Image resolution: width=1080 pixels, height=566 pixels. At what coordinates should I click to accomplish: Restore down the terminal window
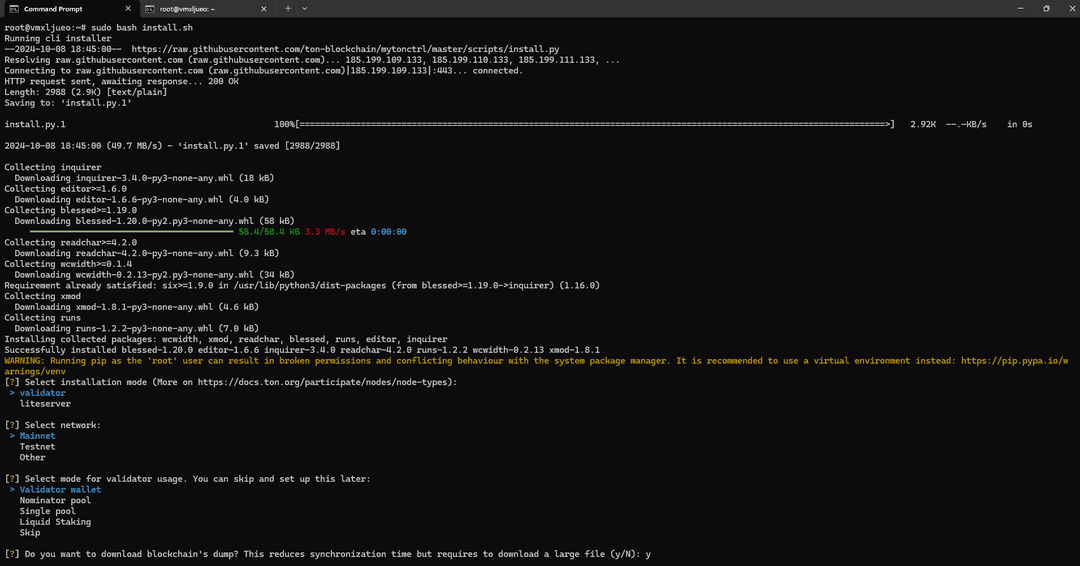click(x=1045, y=8)
